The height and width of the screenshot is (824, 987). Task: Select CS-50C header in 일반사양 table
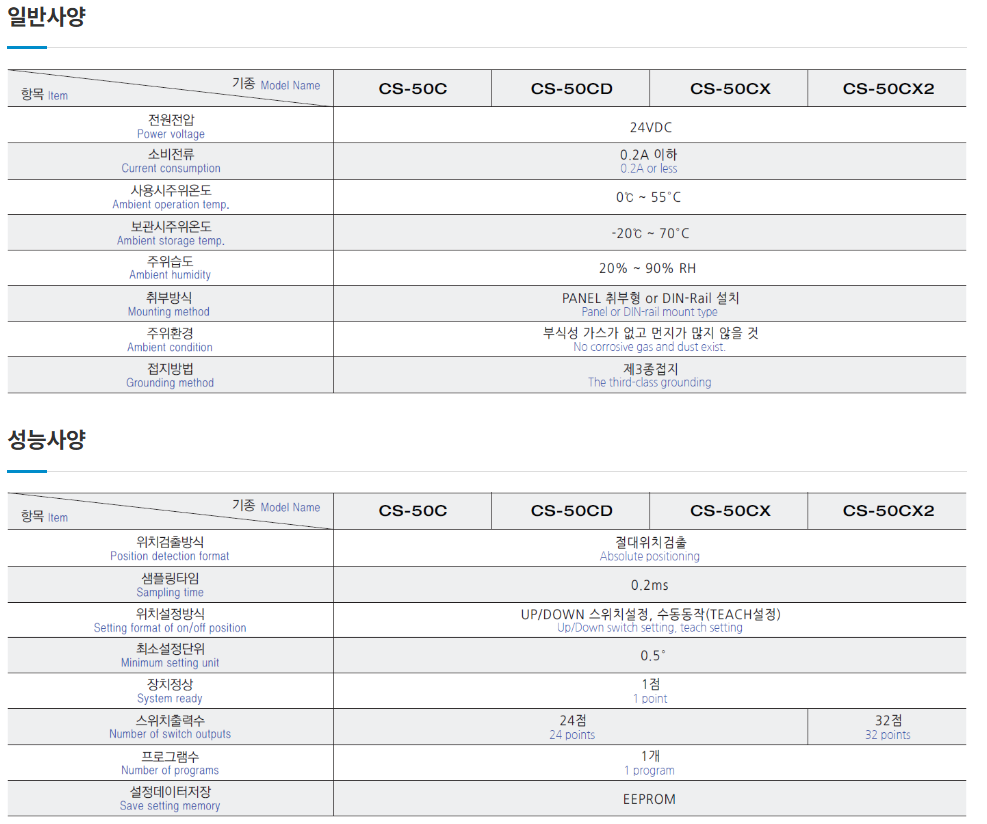pos(412,89)
